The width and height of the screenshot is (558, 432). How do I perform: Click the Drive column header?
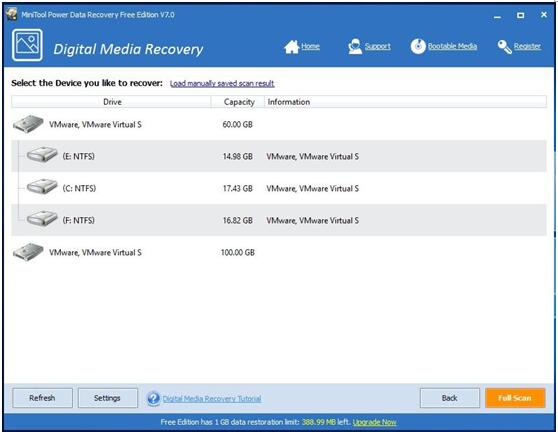point(111,102)
